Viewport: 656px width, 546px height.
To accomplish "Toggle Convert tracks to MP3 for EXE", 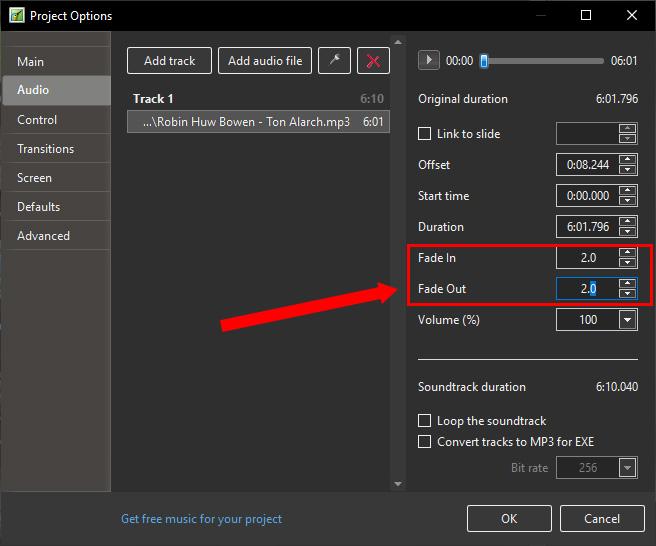I will click(x=424, y=441).
